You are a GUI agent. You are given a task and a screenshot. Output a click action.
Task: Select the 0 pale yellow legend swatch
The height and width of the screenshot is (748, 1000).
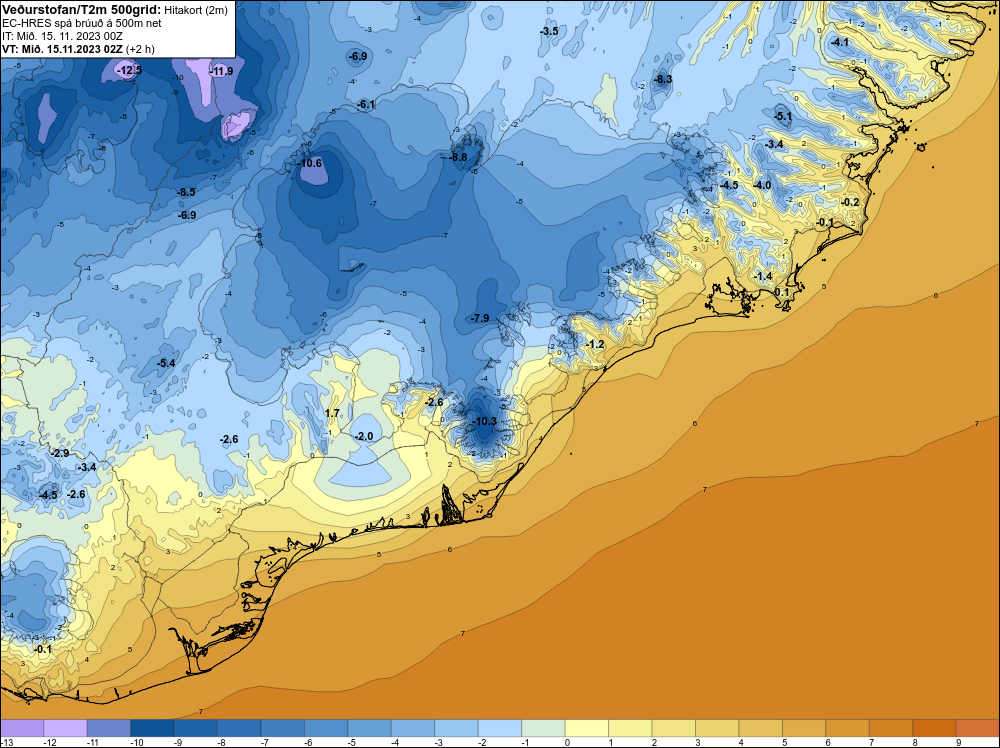[587, 728]
